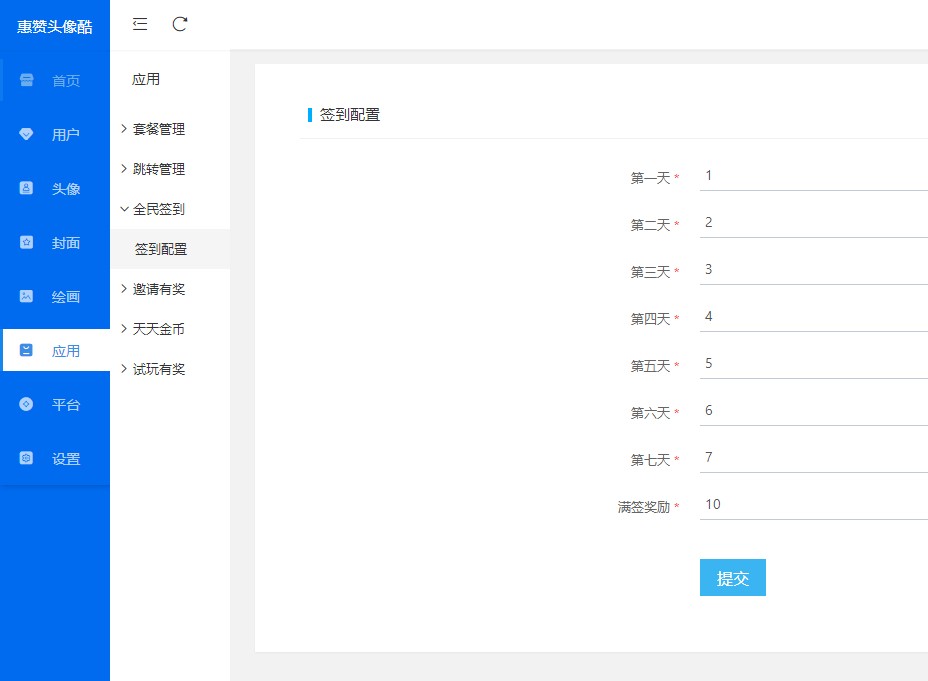The width and height of the screenshot is (928, 681).
Task: Click the 邀请有奖 menu label
Action: [159, 289]
